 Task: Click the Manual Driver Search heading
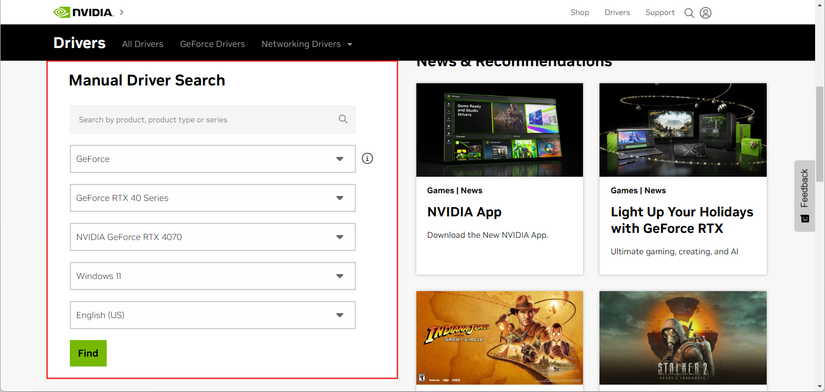147,81
